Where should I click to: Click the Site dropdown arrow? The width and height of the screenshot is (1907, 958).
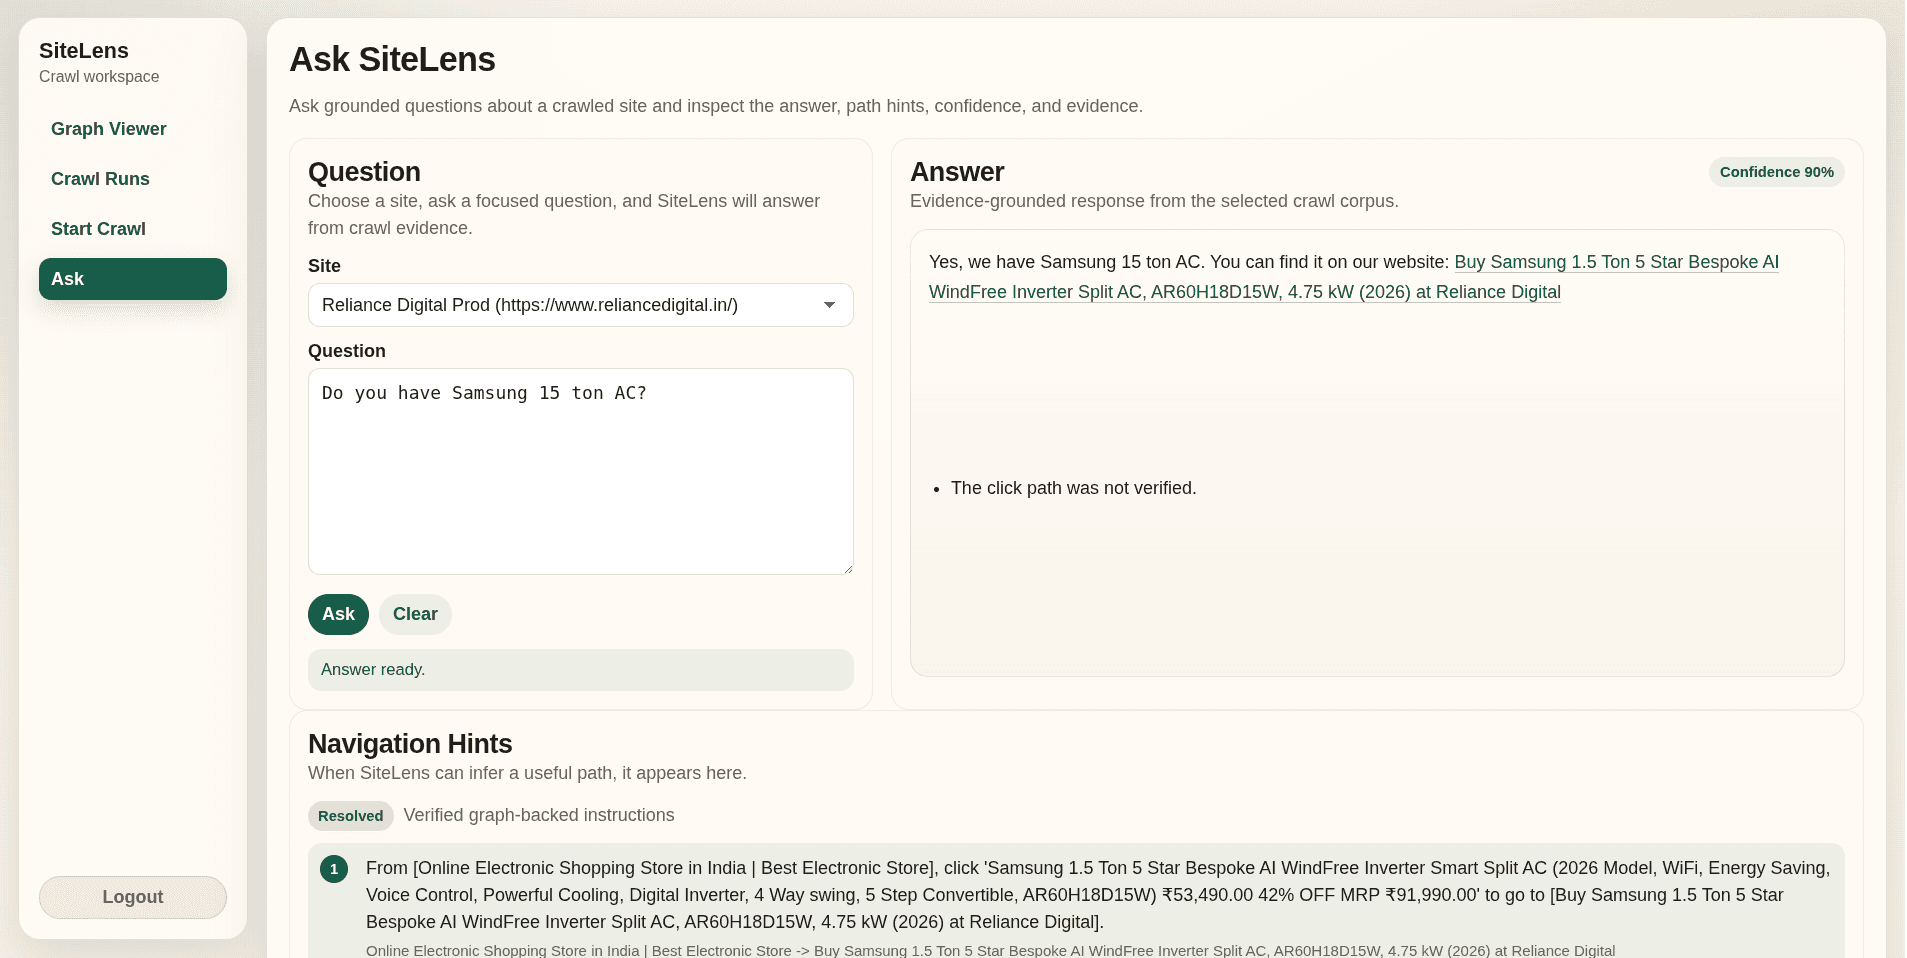[x=829, y=305]
